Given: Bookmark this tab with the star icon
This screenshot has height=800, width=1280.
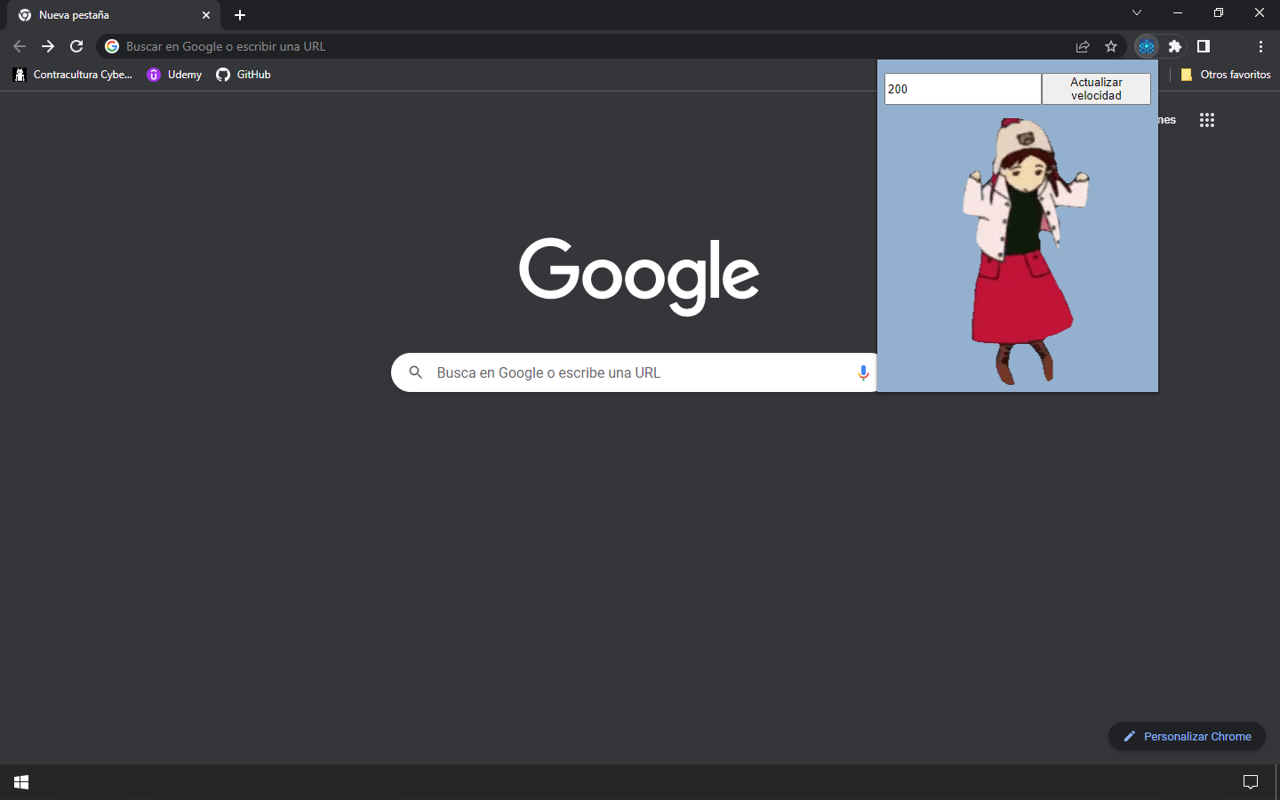Looking at the screenshot, I should pos(1111,46).
